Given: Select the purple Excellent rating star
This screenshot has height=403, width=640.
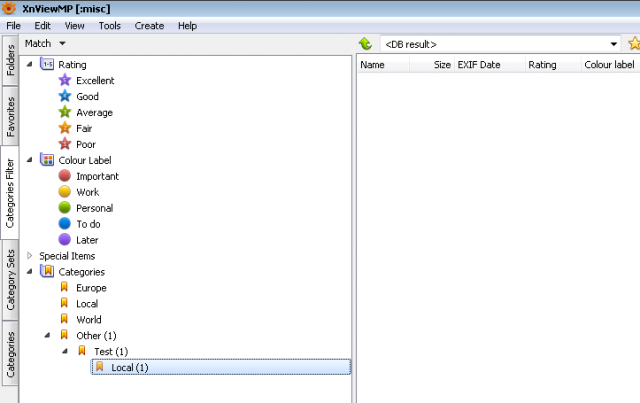Looking at the screenshot, I should coord(65,80).
